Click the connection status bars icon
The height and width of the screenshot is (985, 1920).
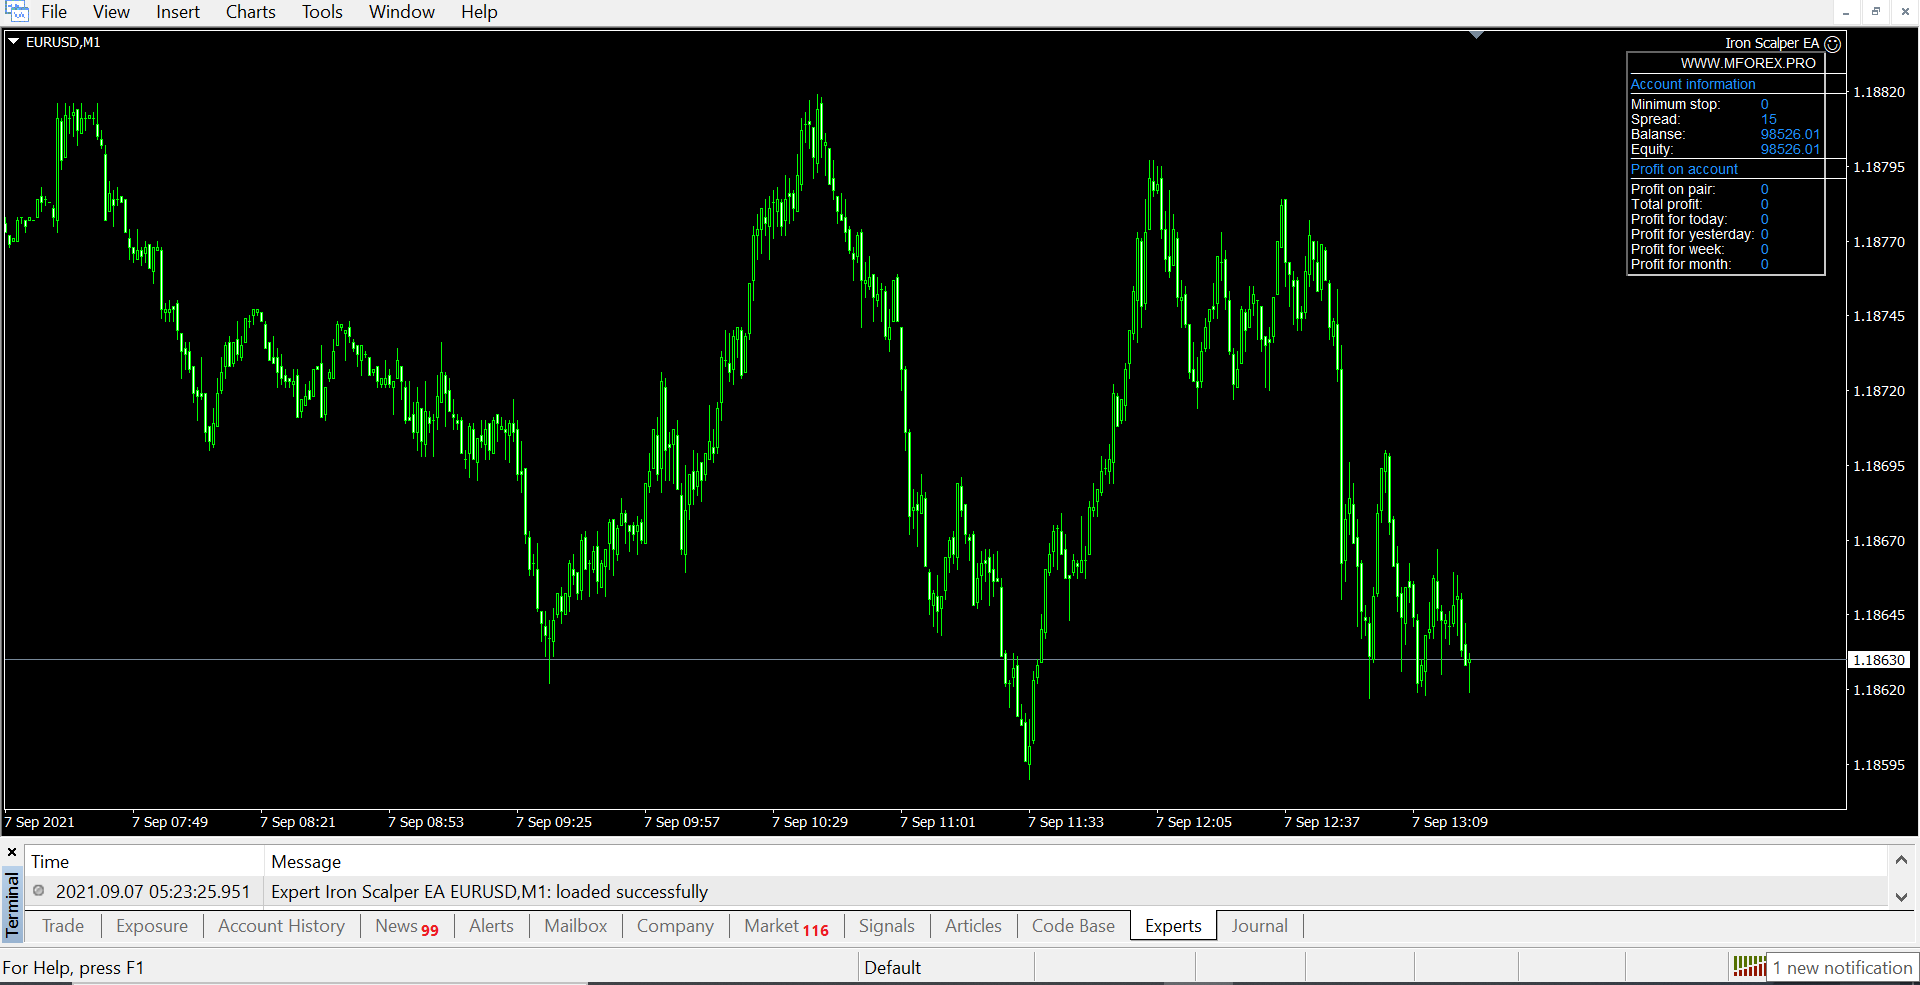click(x=1748, y=966)
